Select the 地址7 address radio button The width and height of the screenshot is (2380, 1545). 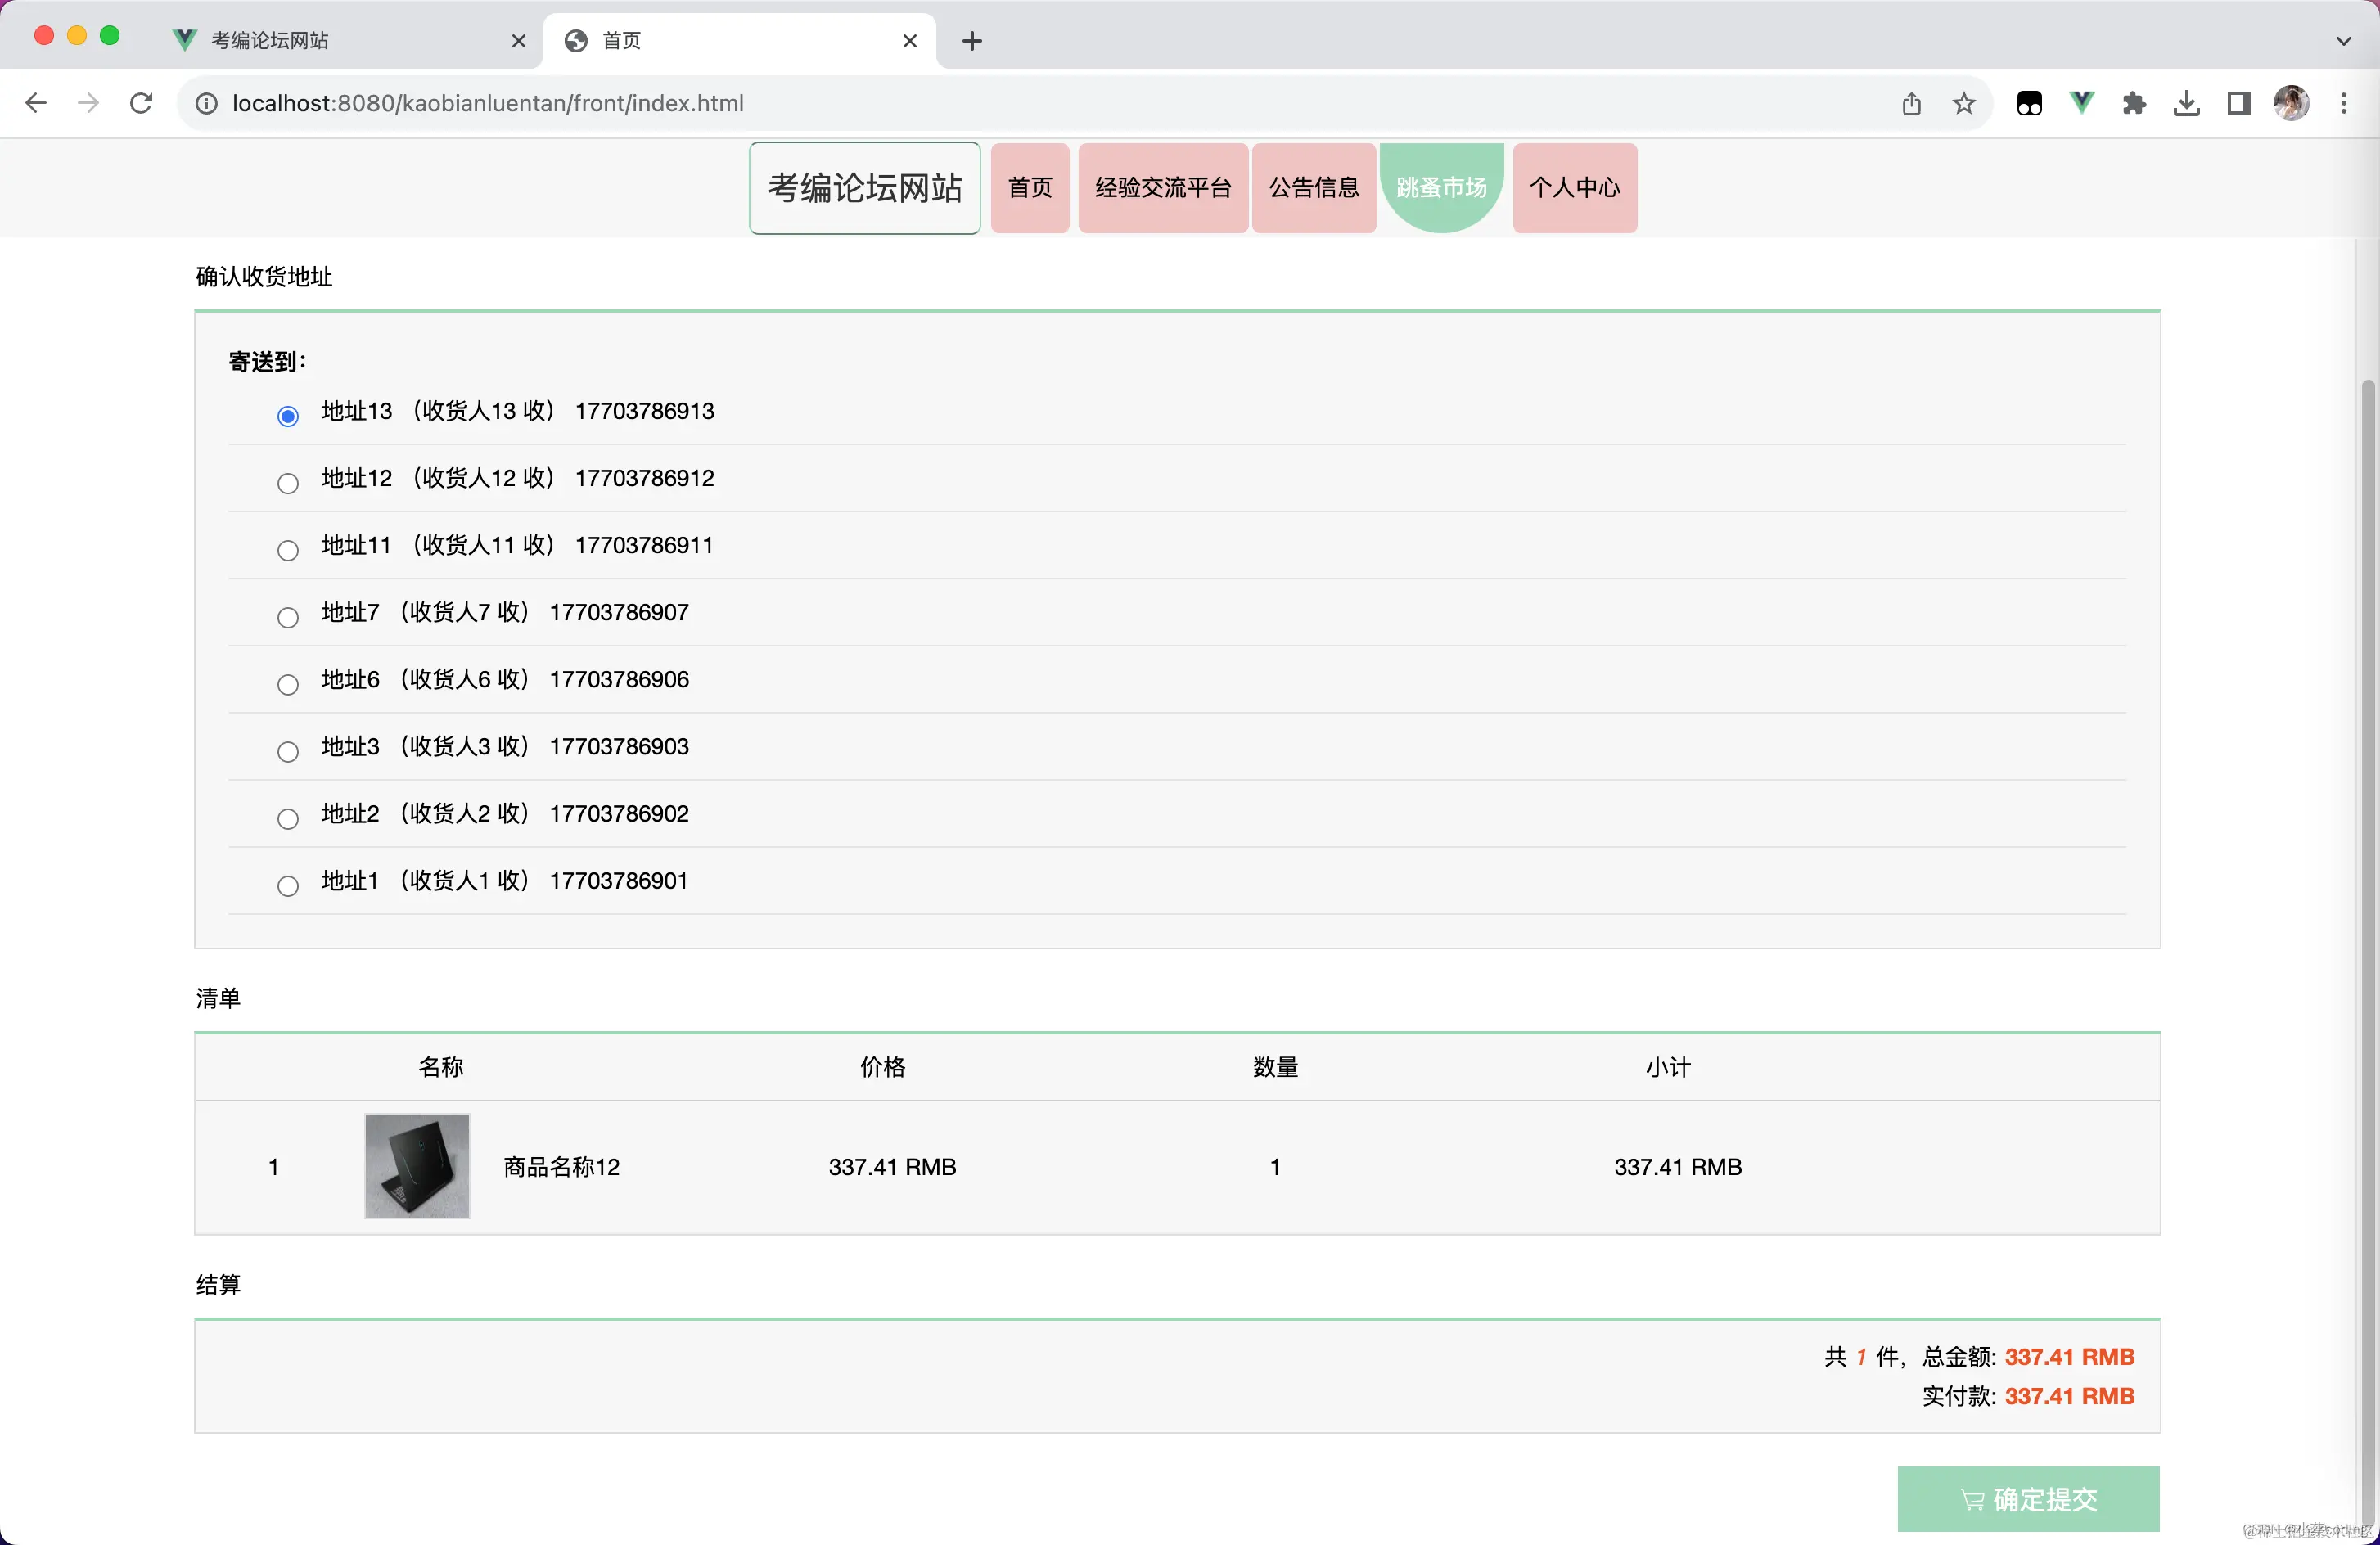coord(288,618)
